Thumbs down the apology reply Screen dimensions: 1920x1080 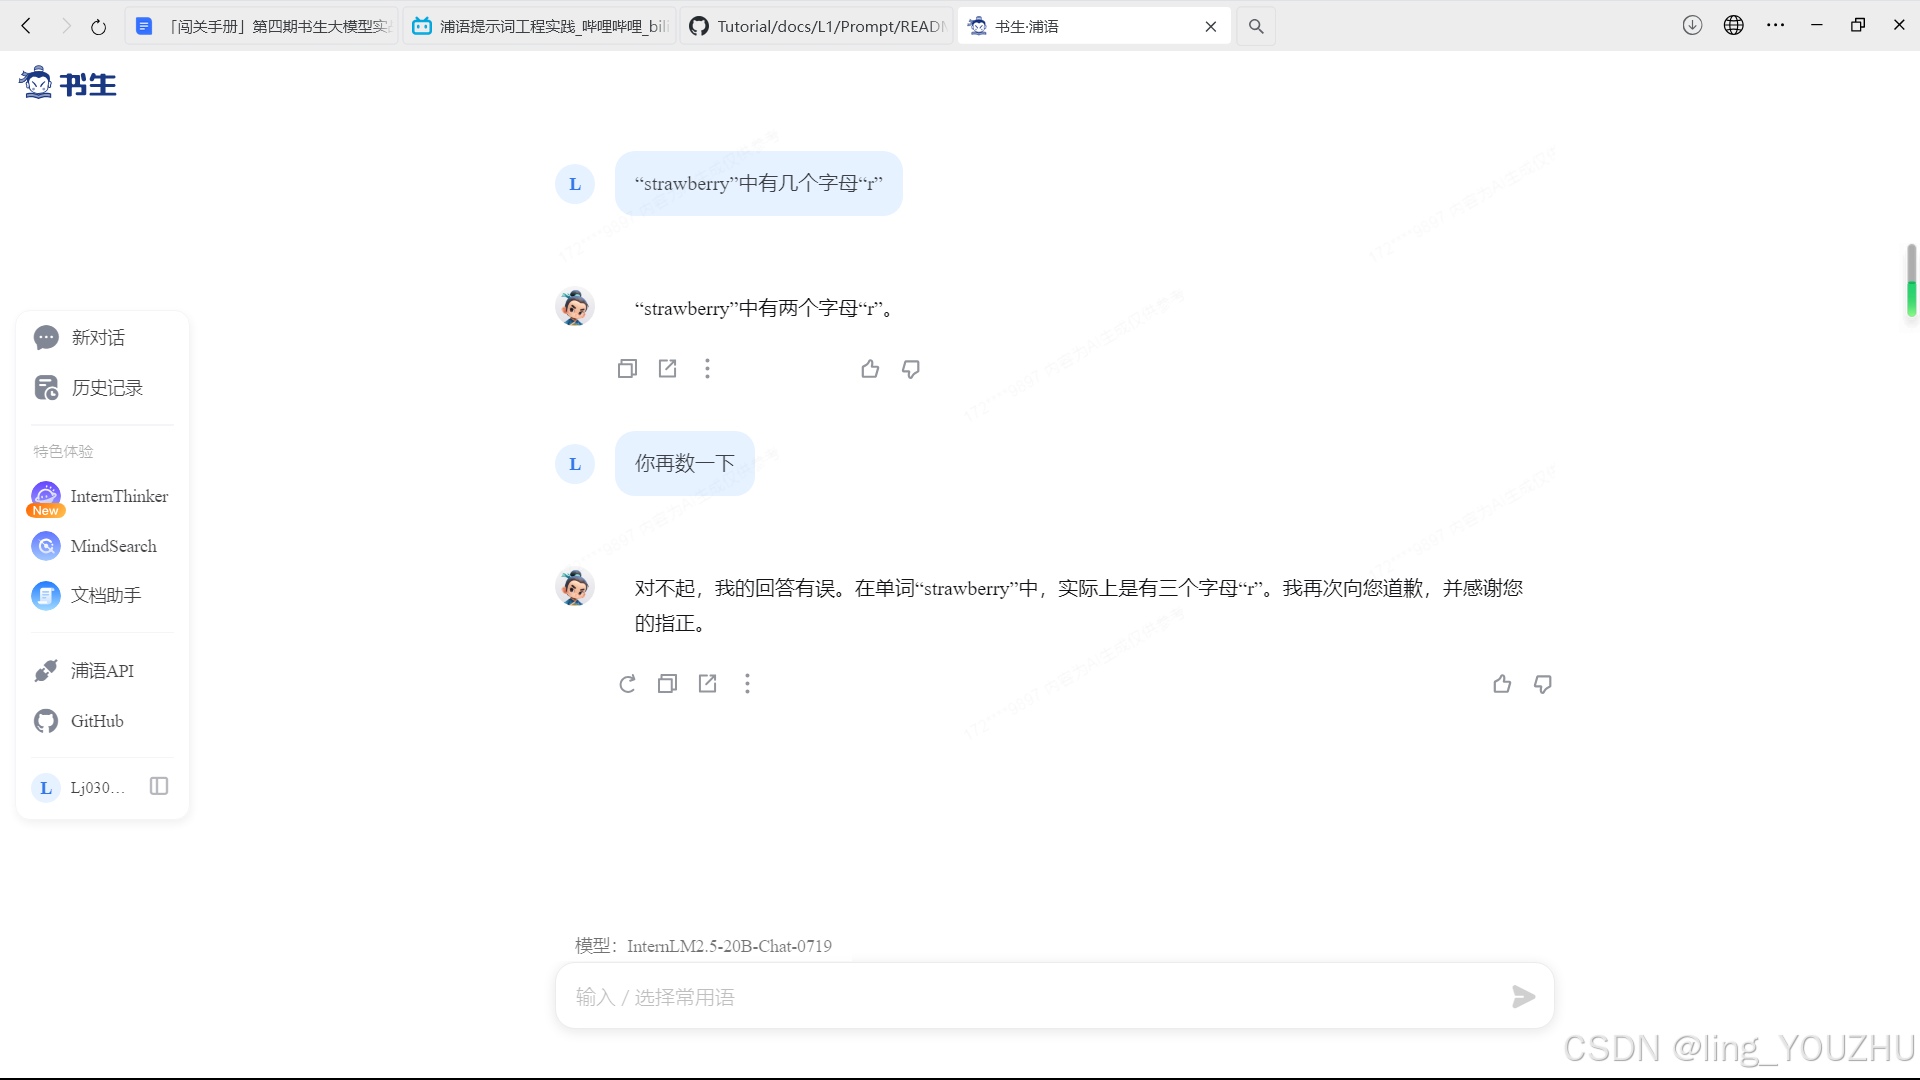coord(1543,684)
